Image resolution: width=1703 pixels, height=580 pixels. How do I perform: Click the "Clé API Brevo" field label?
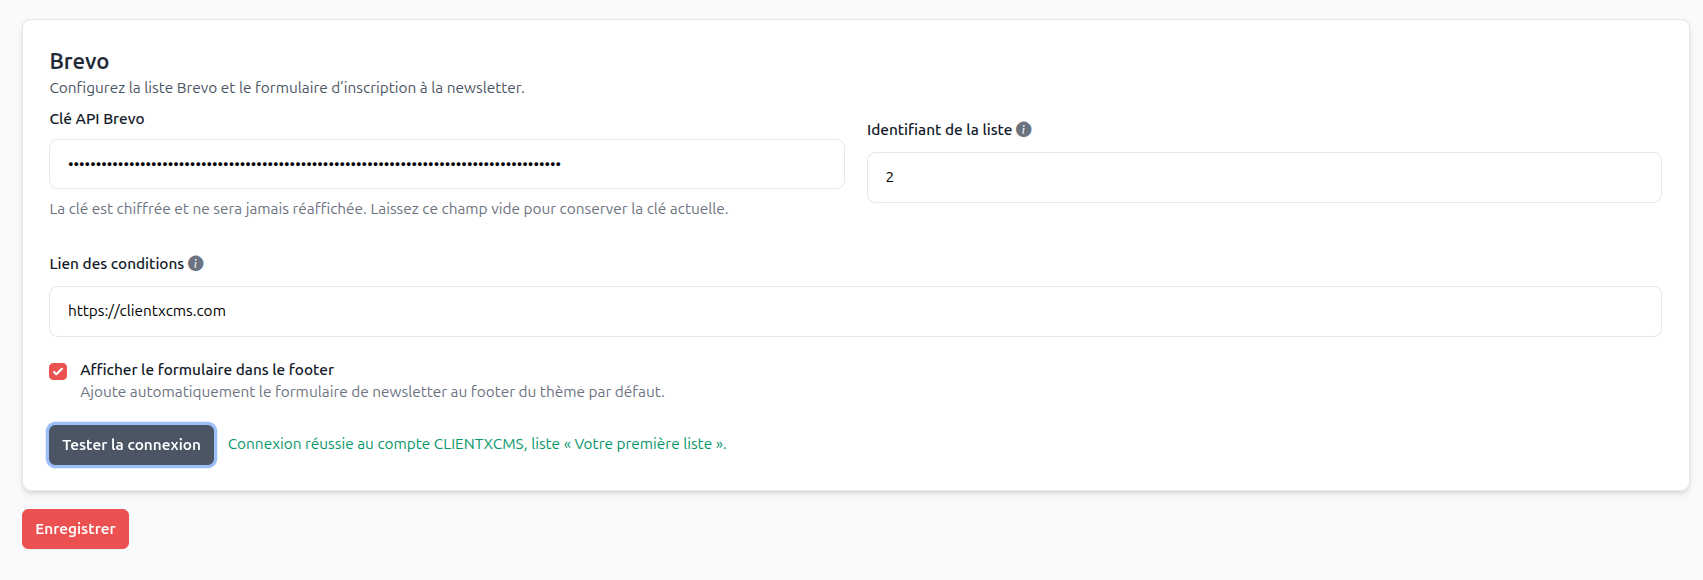(97, 118)
